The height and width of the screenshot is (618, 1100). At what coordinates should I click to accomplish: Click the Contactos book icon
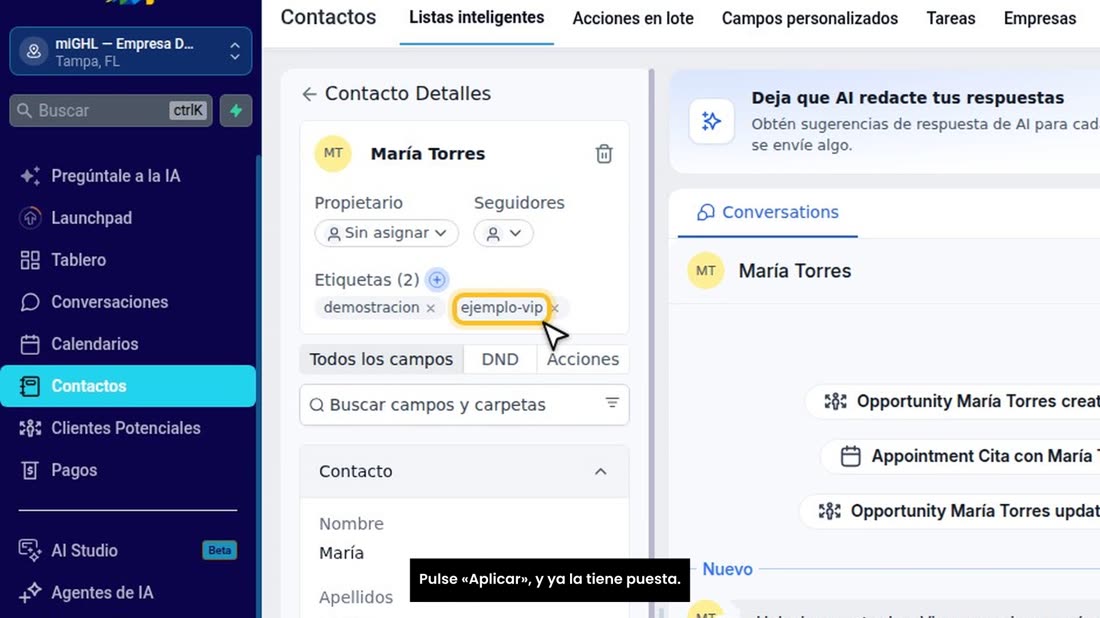29,386
